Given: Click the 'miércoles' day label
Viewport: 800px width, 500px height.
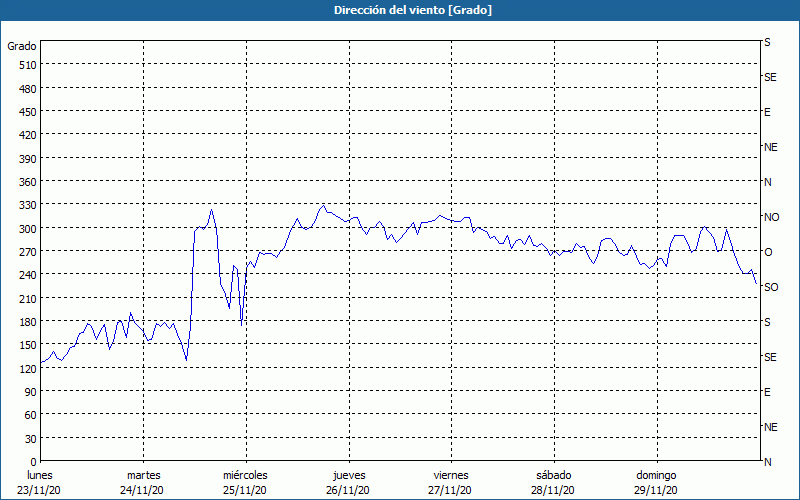Looking at the screenshot, I should [245, 475].
